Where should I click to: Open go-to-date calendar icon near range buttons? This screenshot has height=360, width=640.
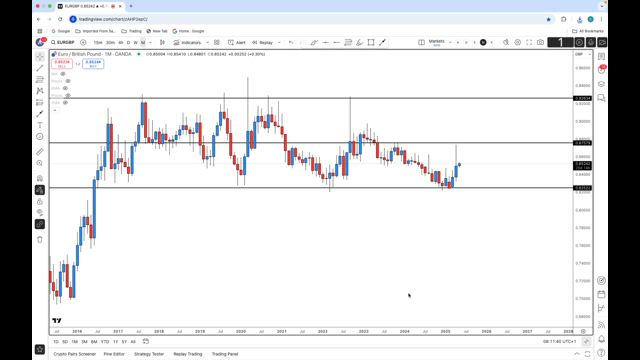tap(146, 341)
